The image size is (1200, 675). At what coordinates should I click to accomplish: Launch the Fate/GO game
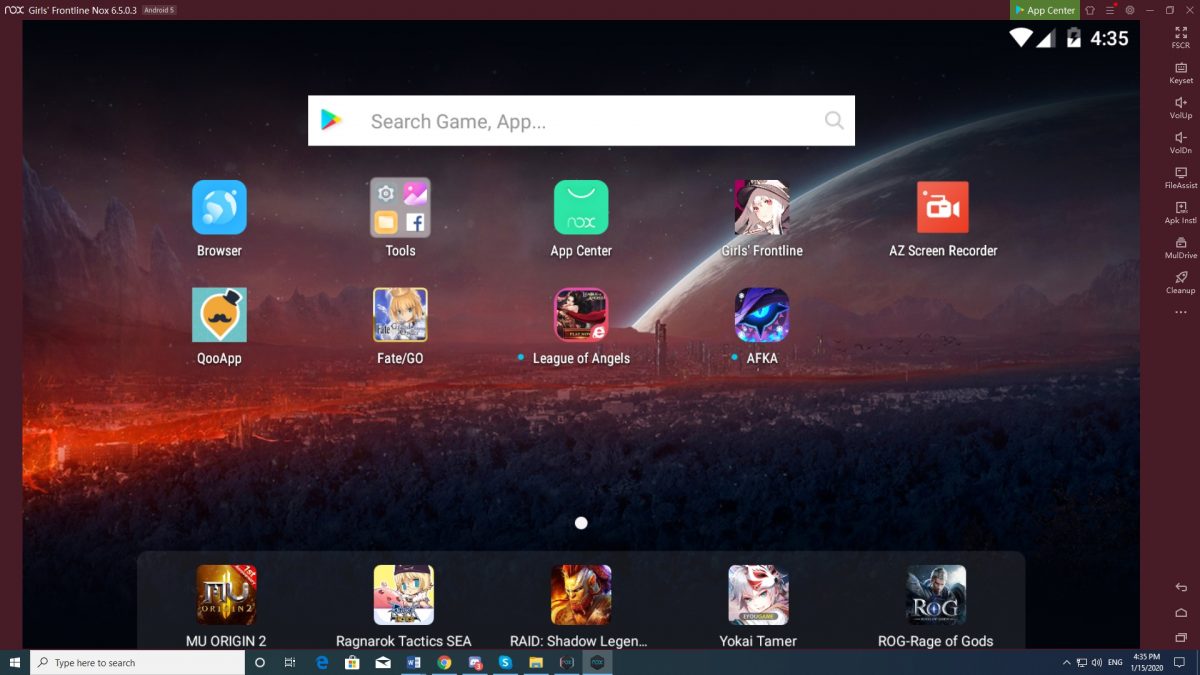(x=400, y=315)
